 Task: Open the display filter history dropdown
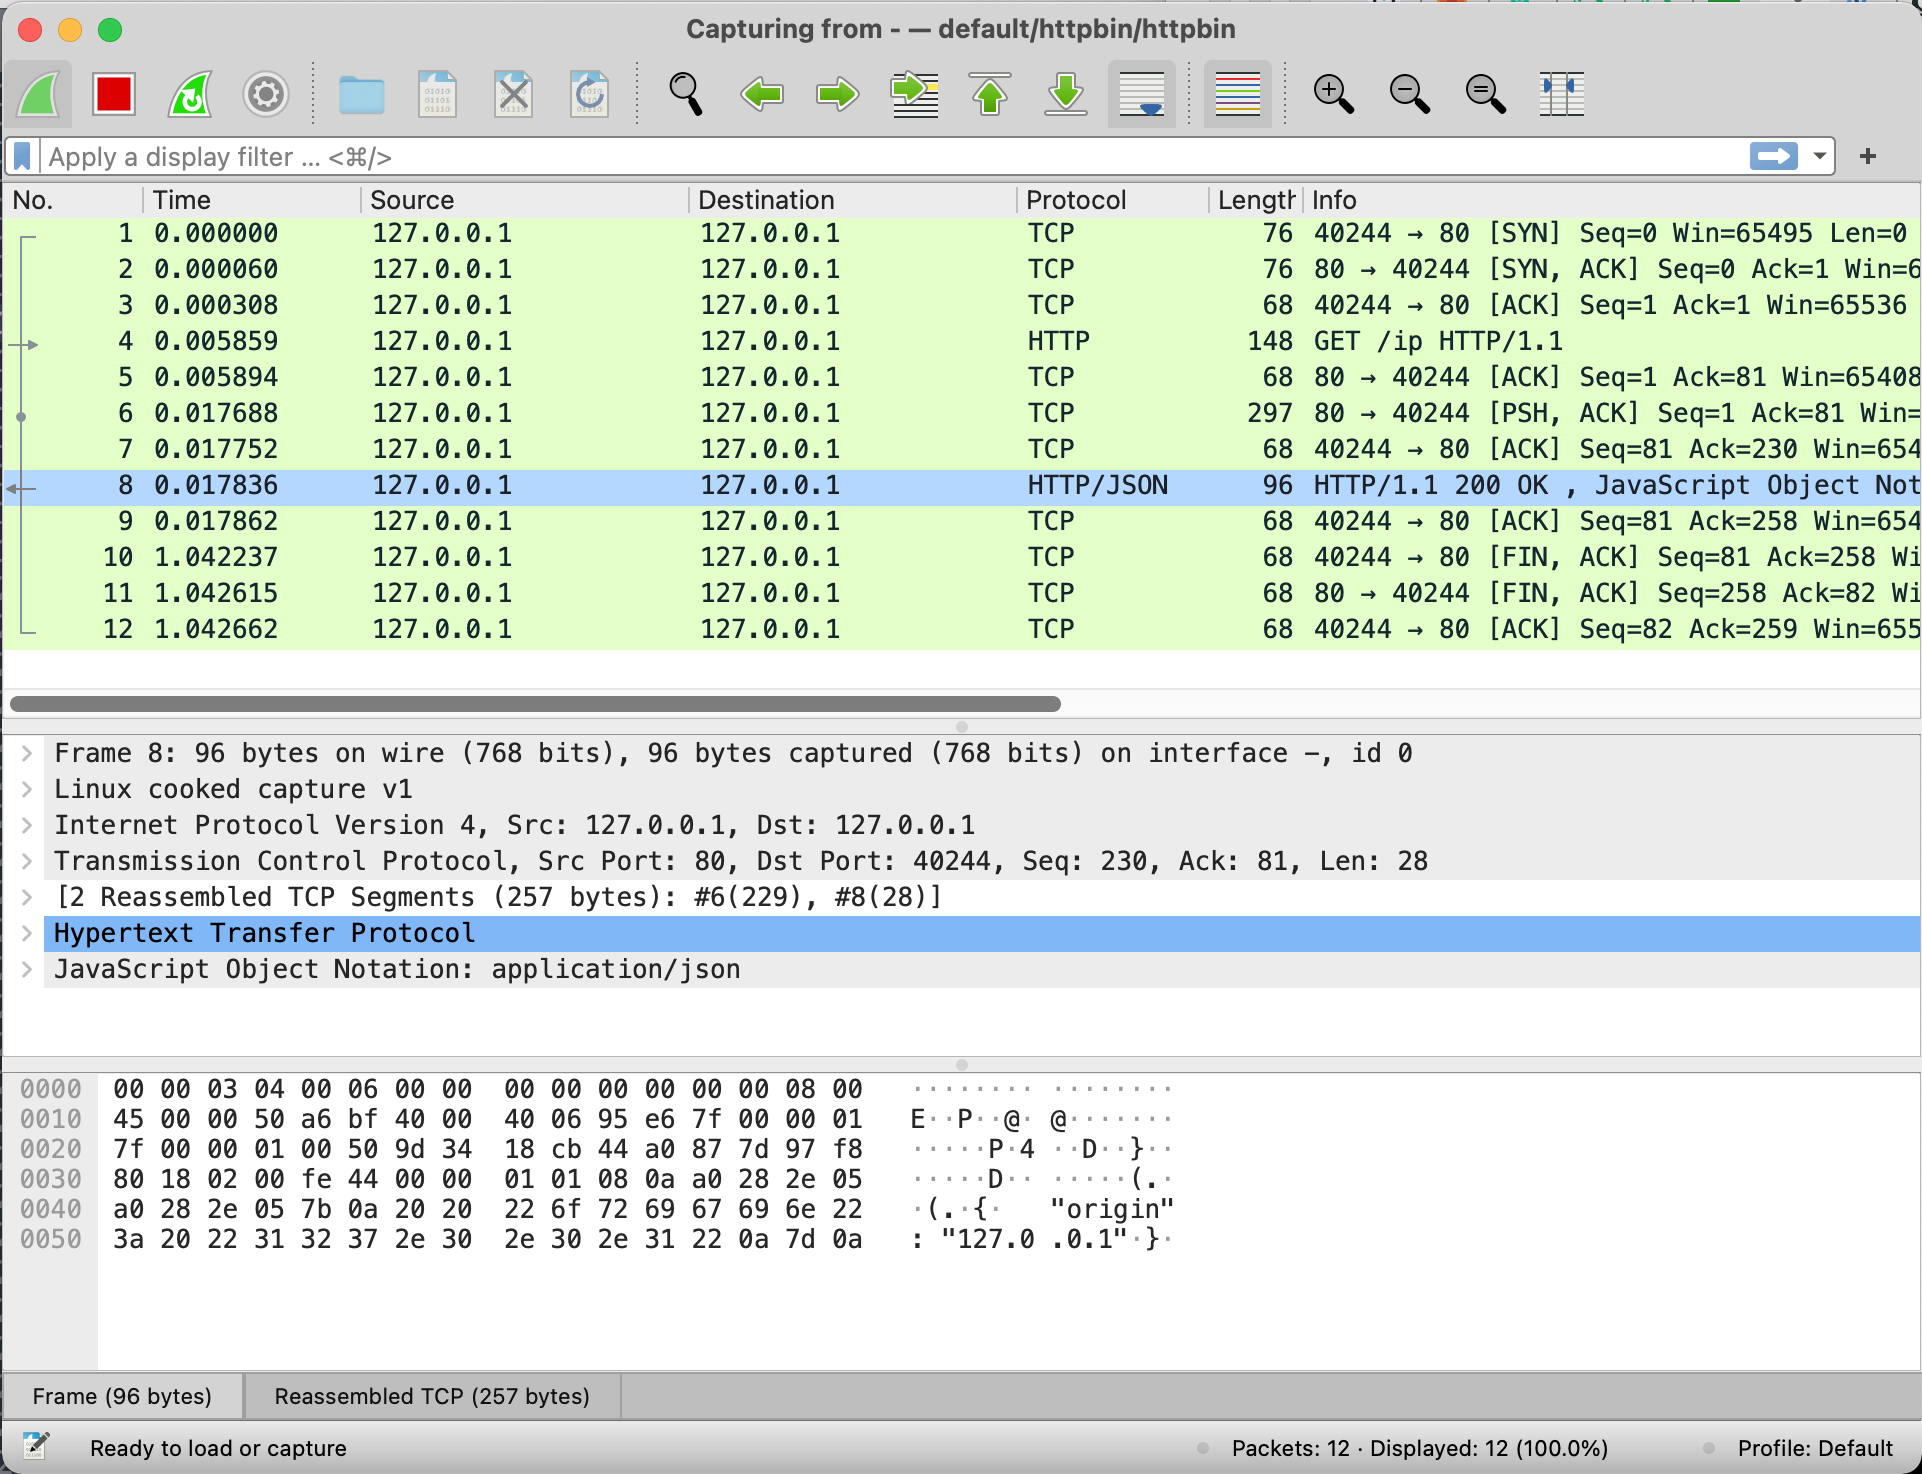[x=1820, y=157]
